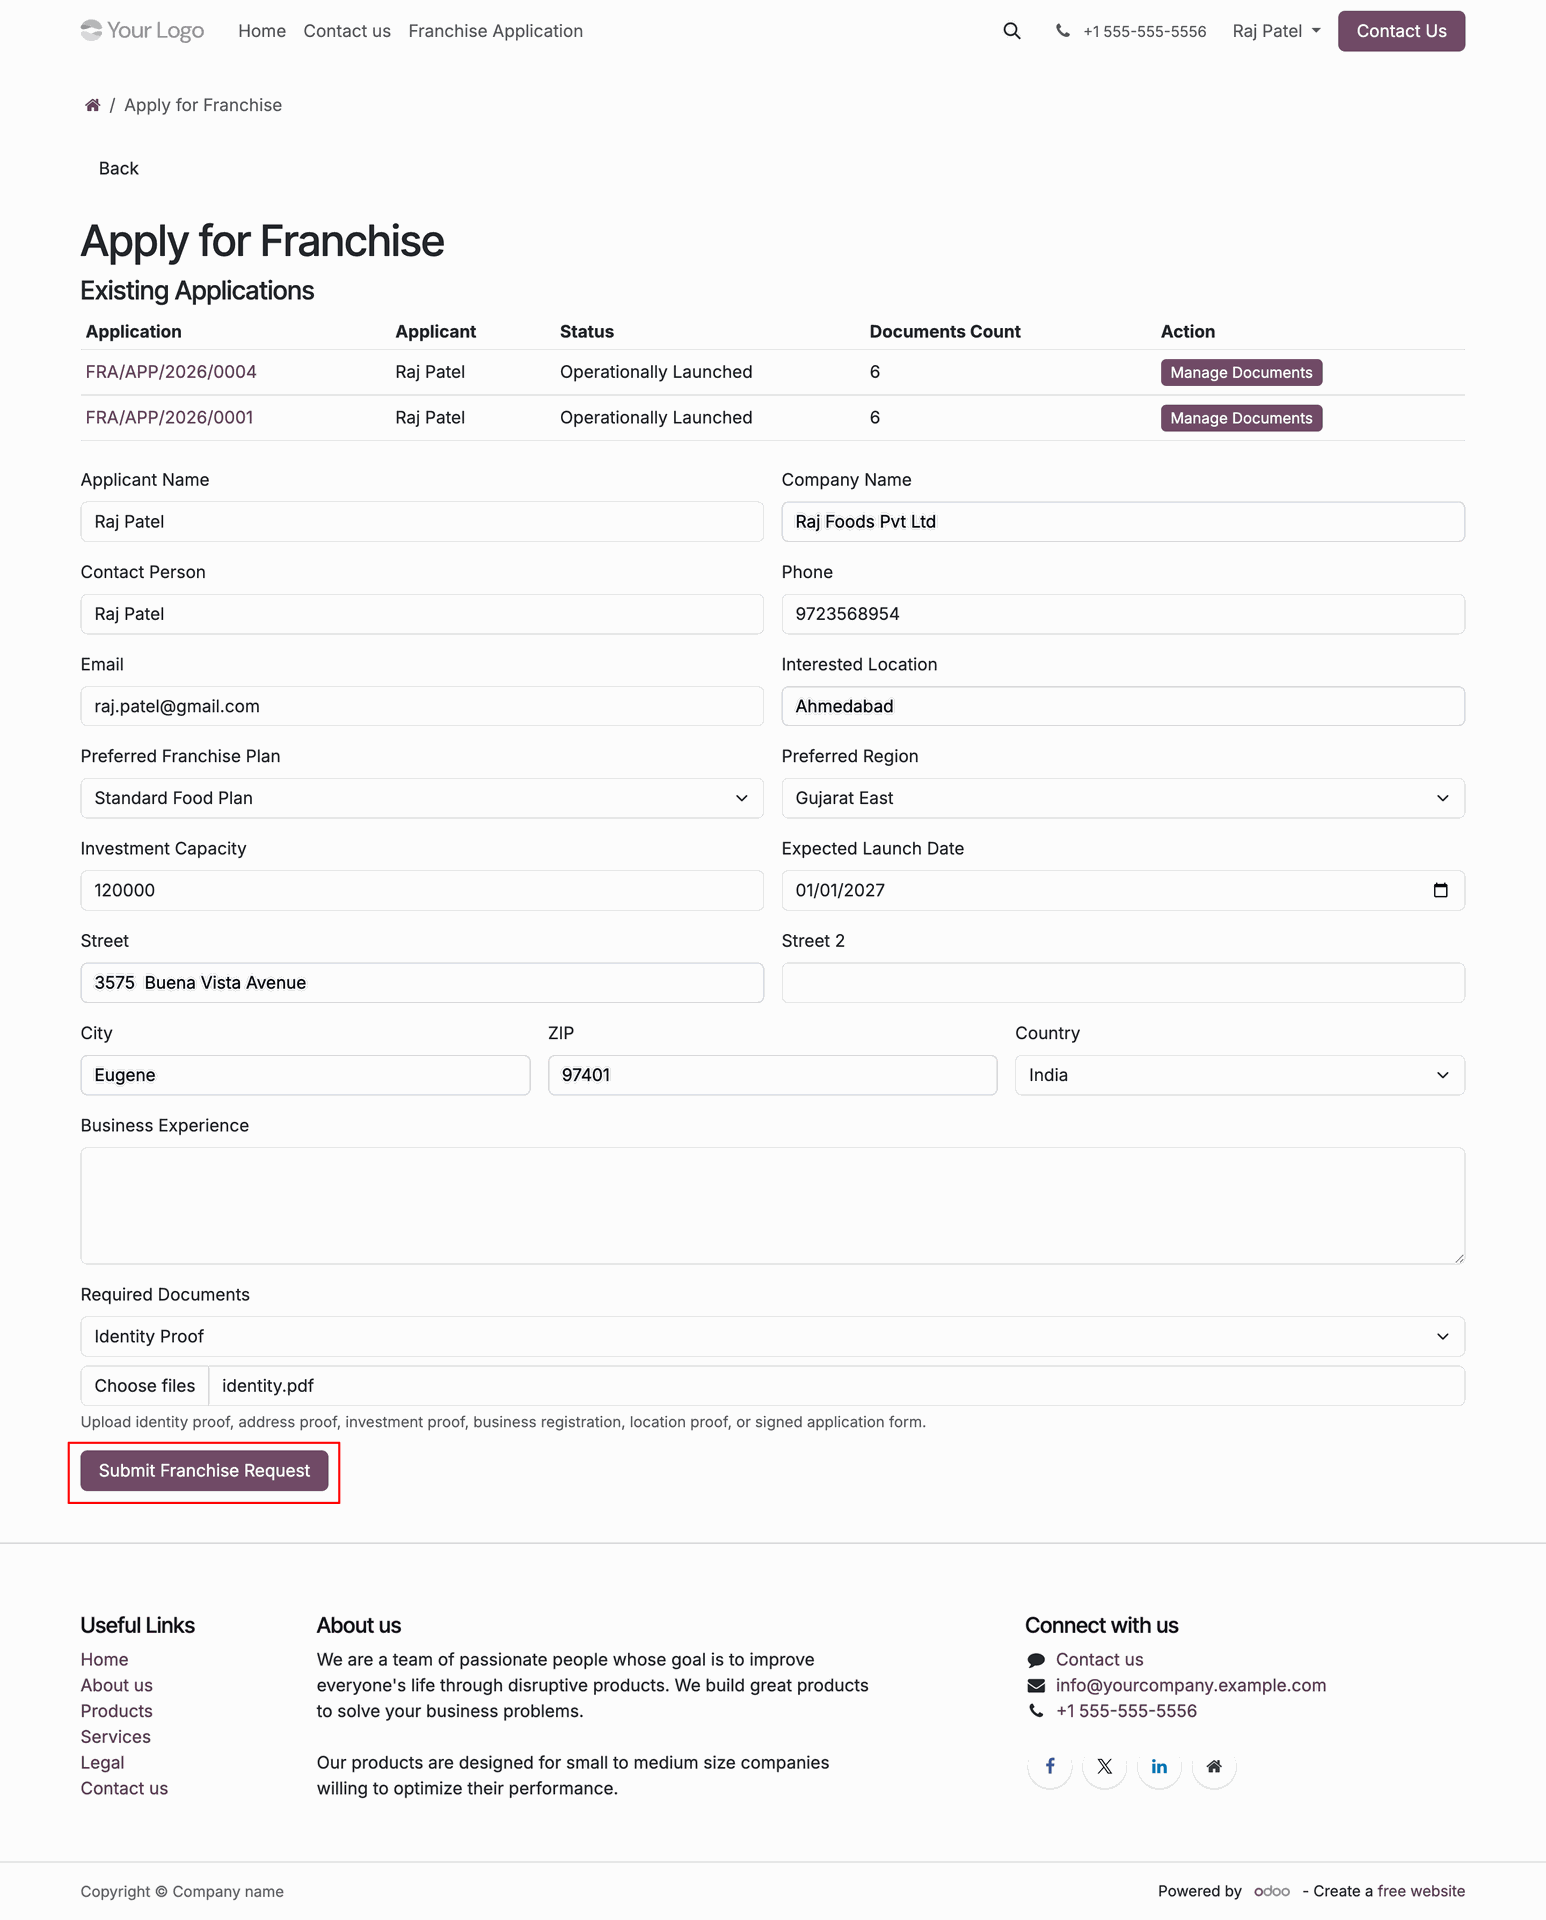
Task: Open the Raj Patel user menu
Action: coord(1276,31)
